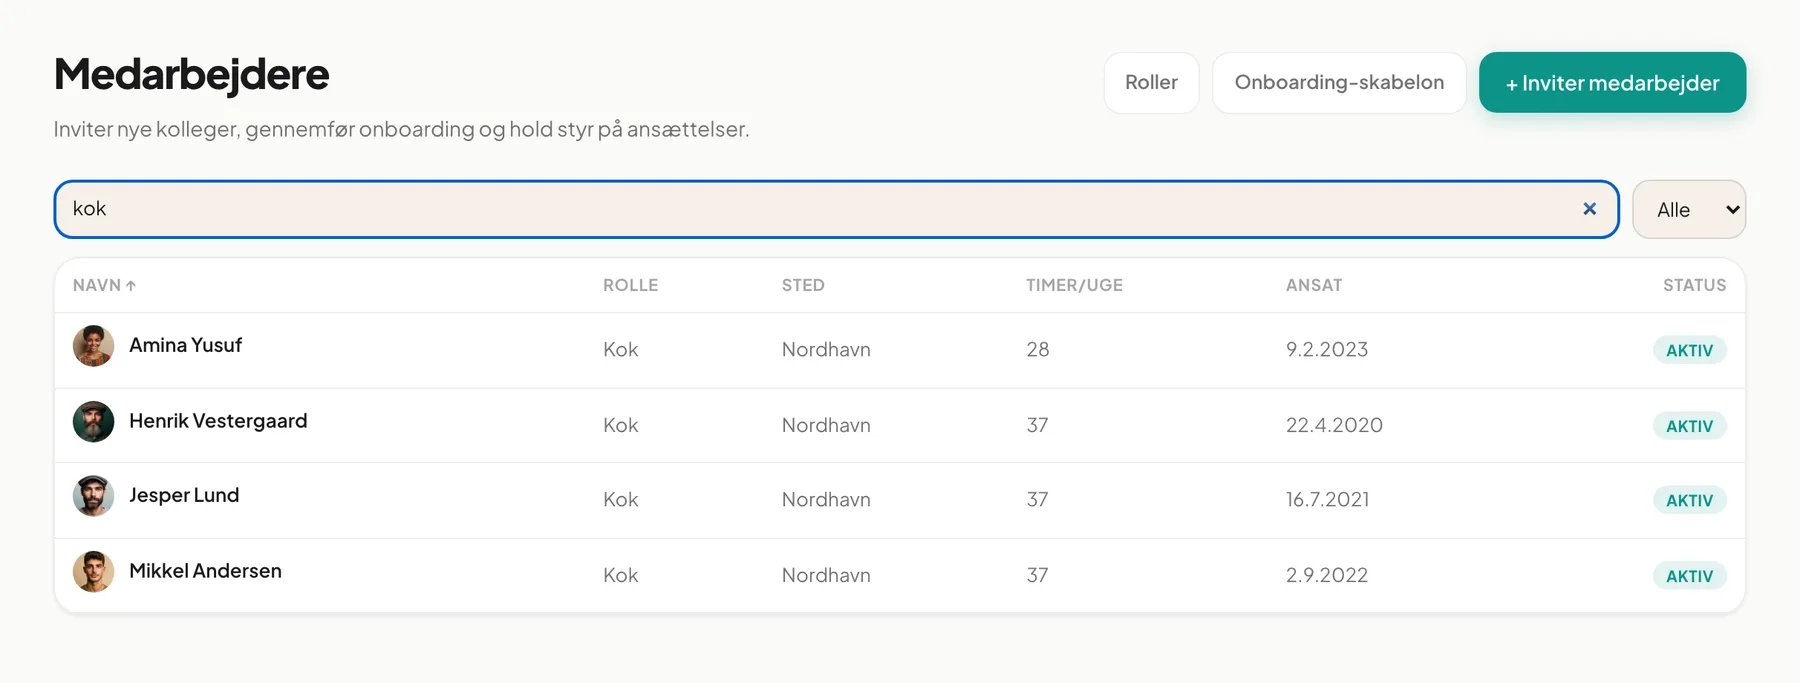Click Nordhavn in Jesper Lund's row

(x=826, y=499)
